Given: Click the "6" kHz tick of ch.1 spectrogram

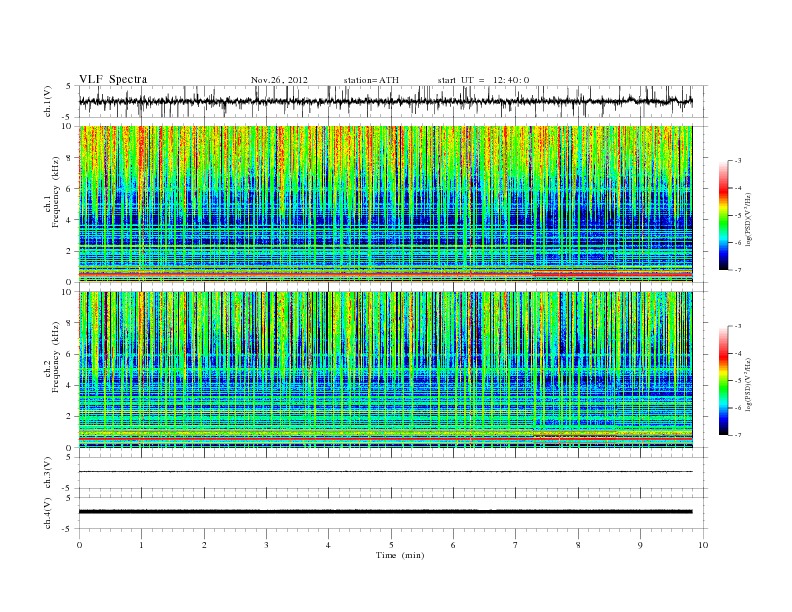Looking at the screenshot, I should pyautogui.click(x=69, y=189).
